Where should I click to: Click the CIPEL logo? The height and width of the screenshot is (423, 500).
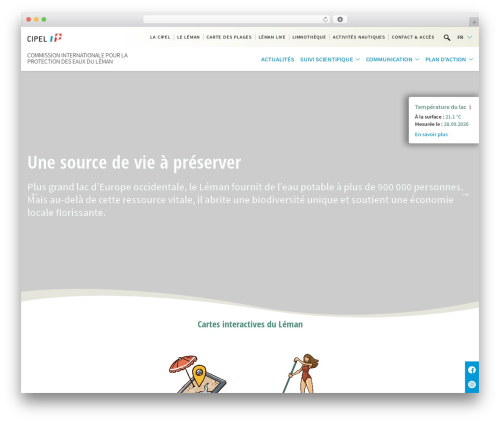[44, 38]
